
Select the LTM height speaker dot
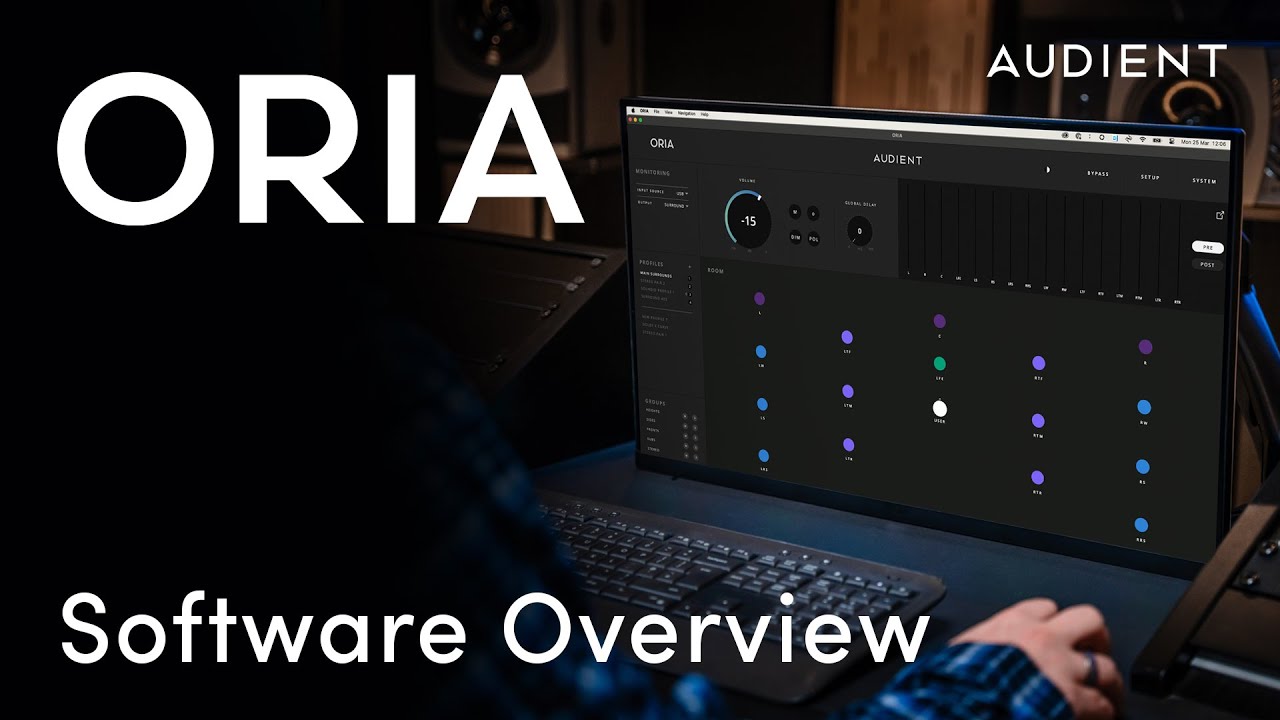(x=848, y=391)
